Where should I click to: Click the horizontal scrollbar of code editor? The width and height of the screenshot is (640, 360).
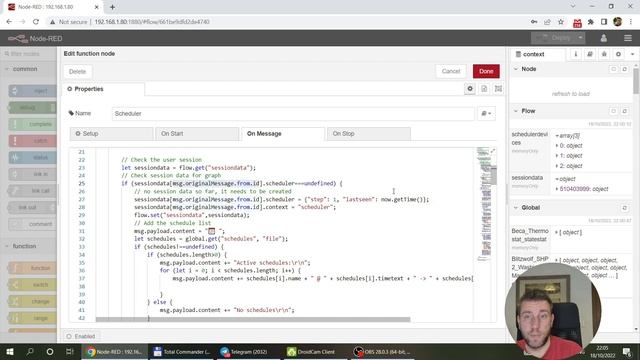click(x=253, y=320)
